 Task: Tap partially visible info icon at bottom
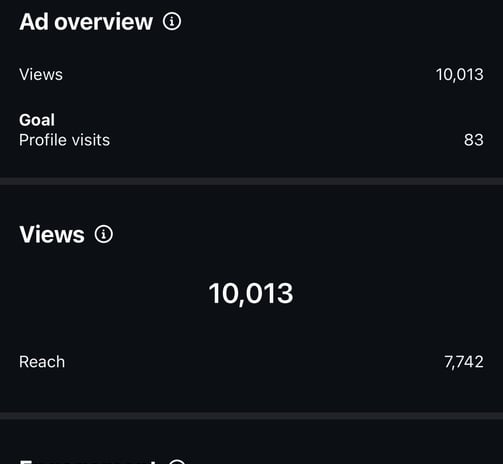[177, 462]
